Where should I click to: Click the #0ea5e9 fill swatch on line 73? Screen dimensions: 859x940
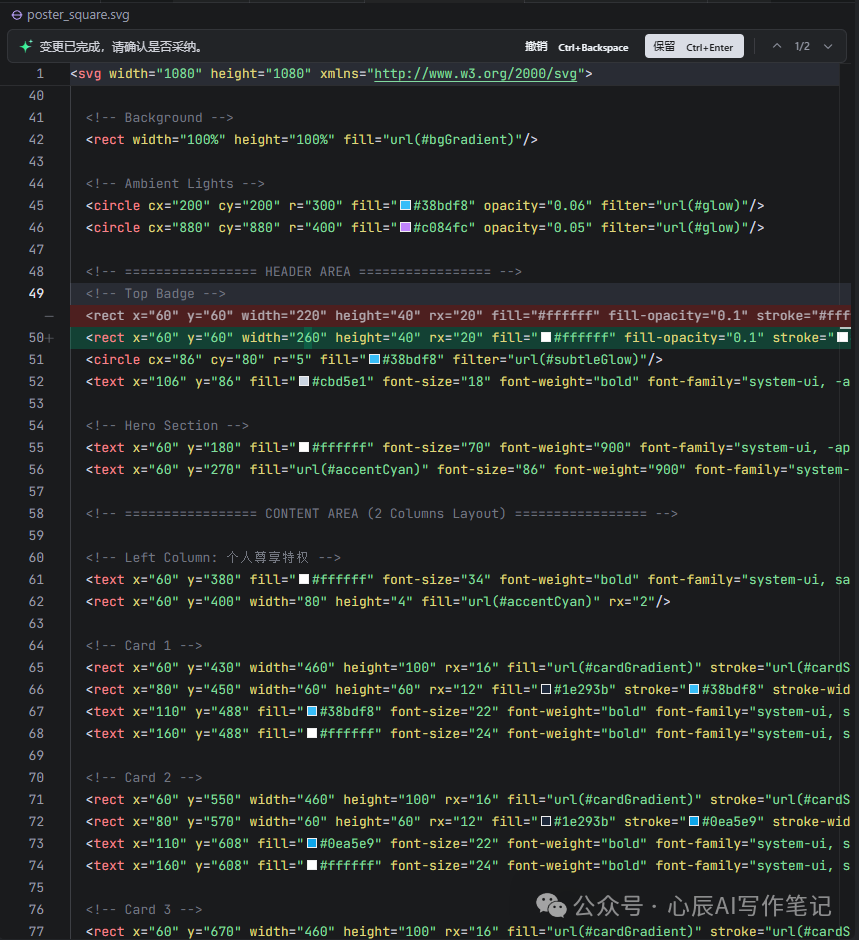click(x=312, y=844)
